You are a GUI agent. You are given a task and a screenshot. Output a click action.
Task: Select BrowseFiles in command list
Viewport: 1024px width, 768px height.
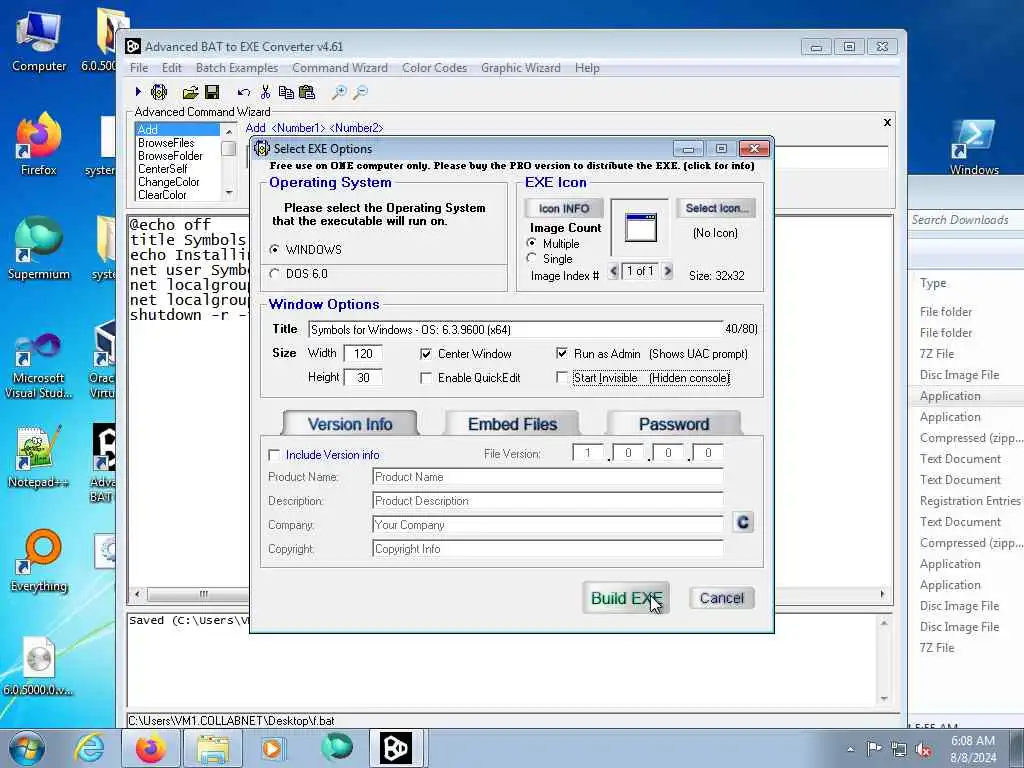click(166, 143)
